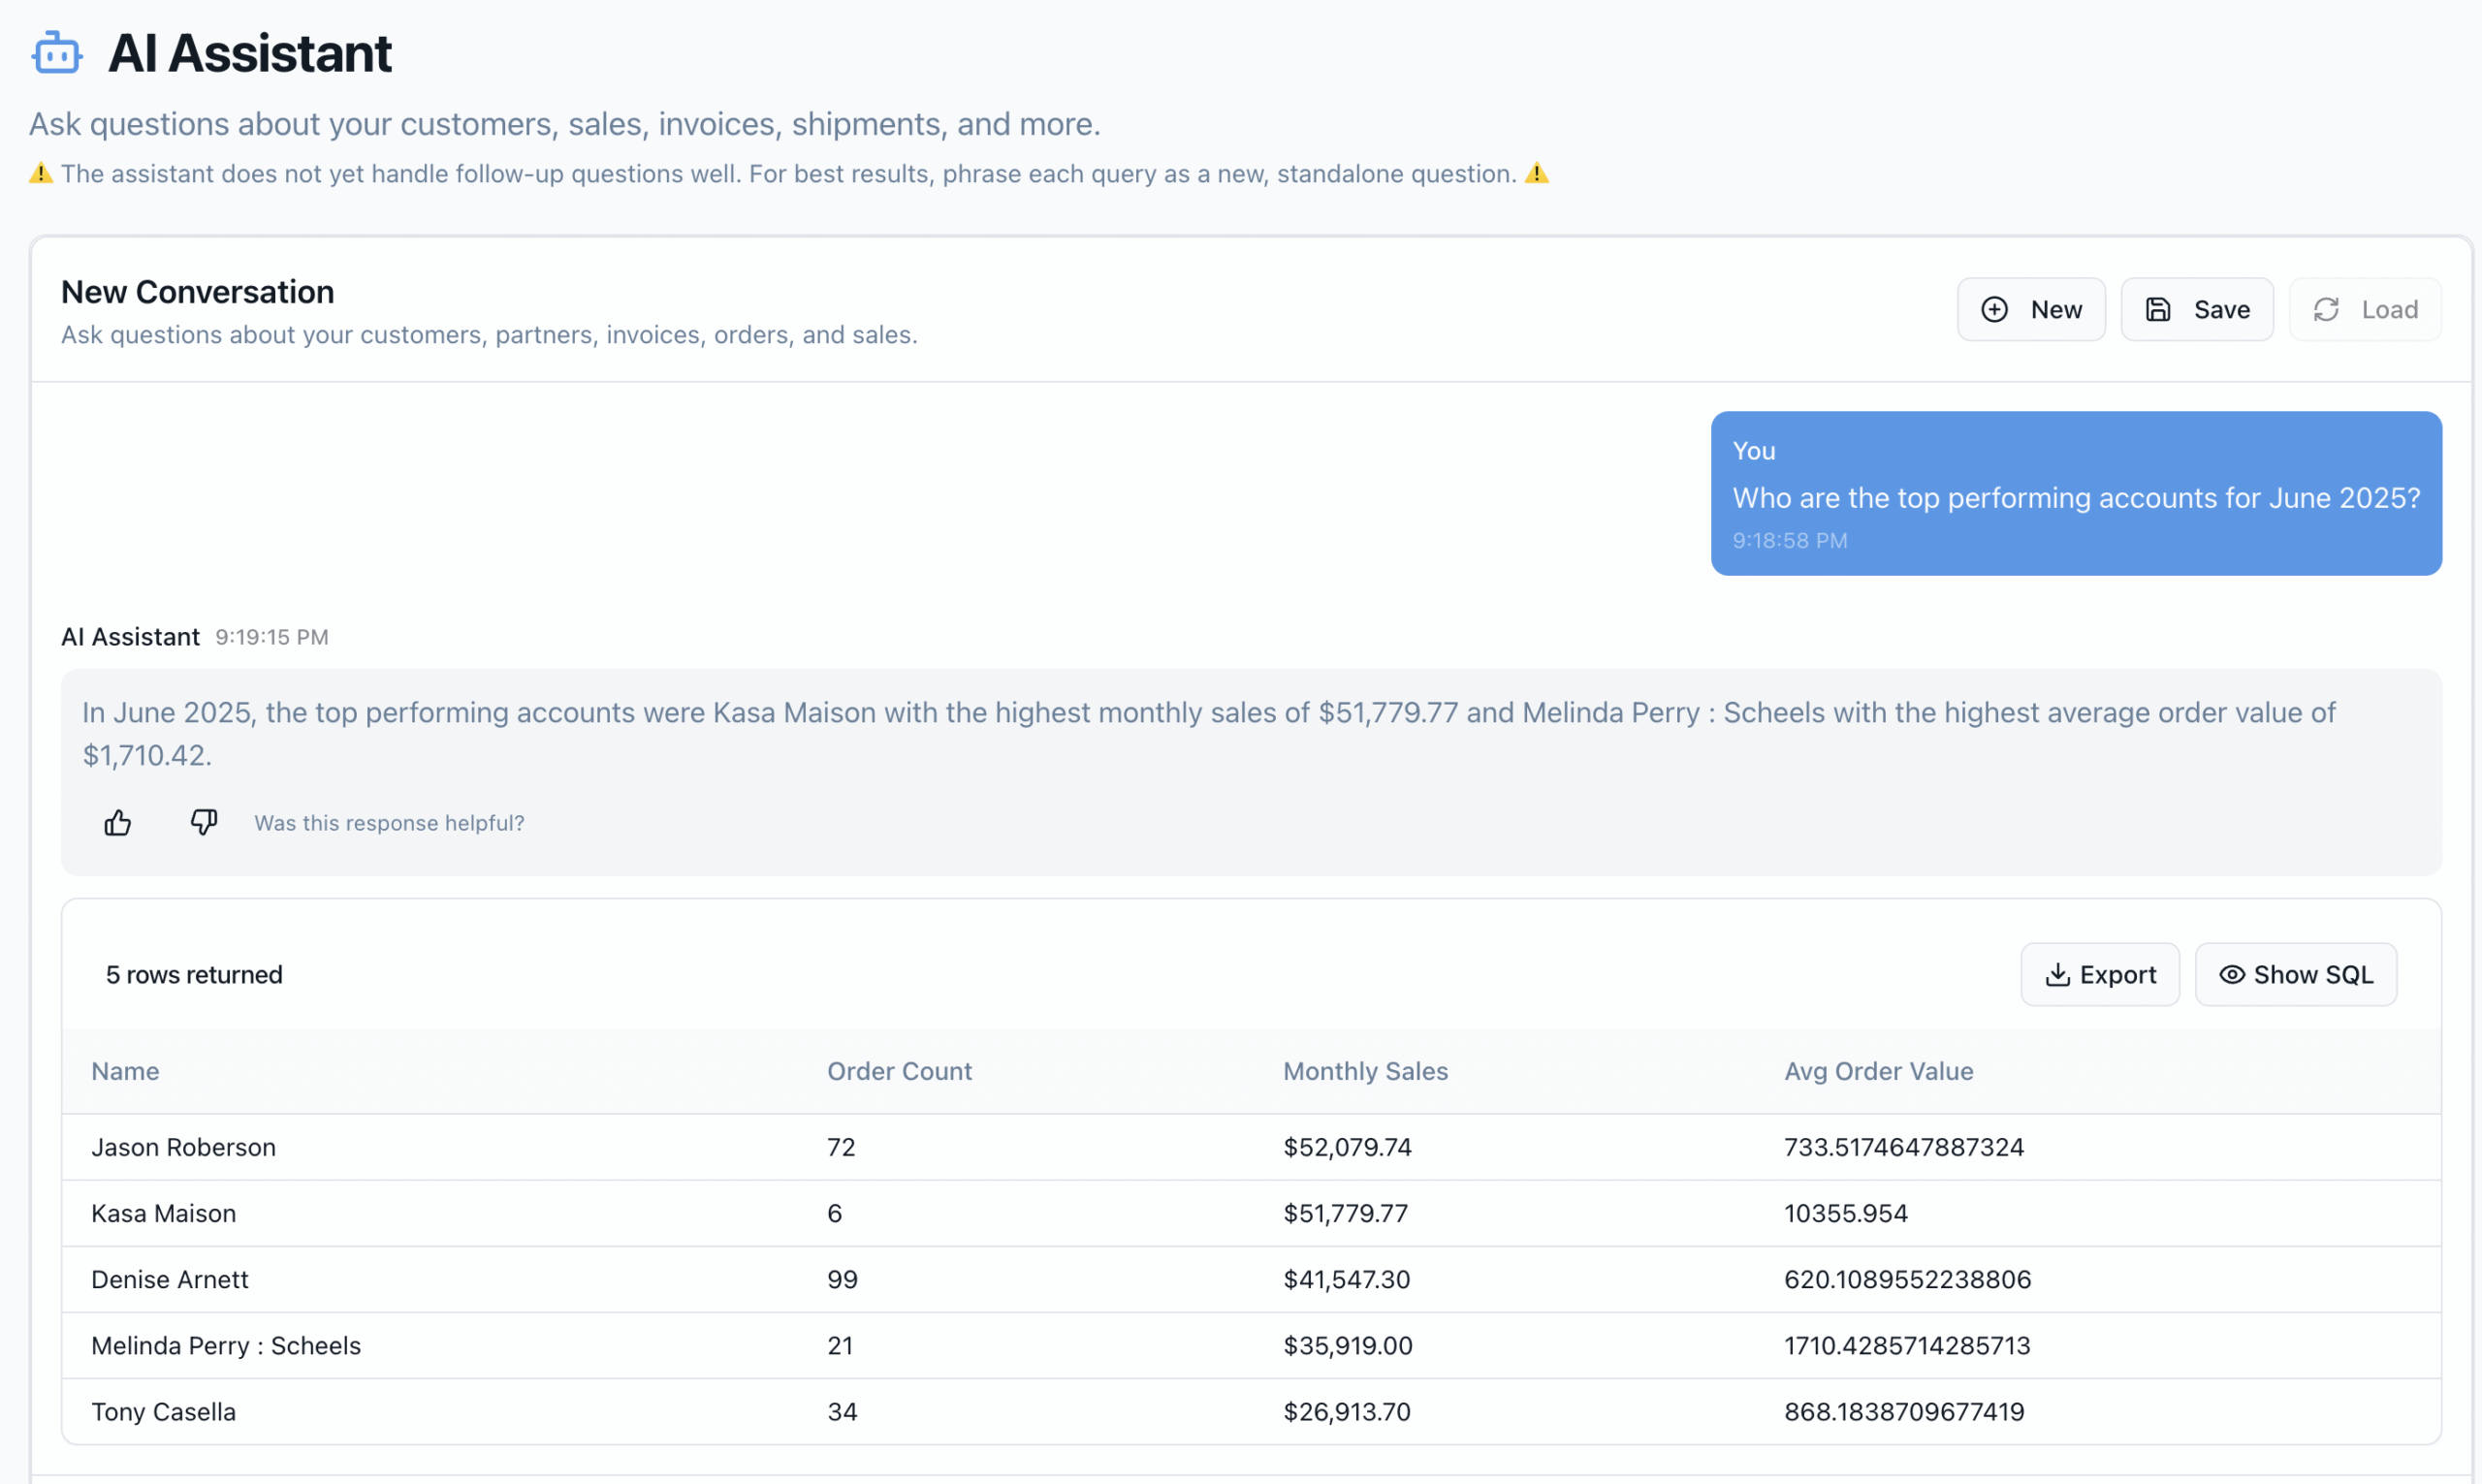Save the current conversation
2482x1484 pixels.
pos(2197,310)
